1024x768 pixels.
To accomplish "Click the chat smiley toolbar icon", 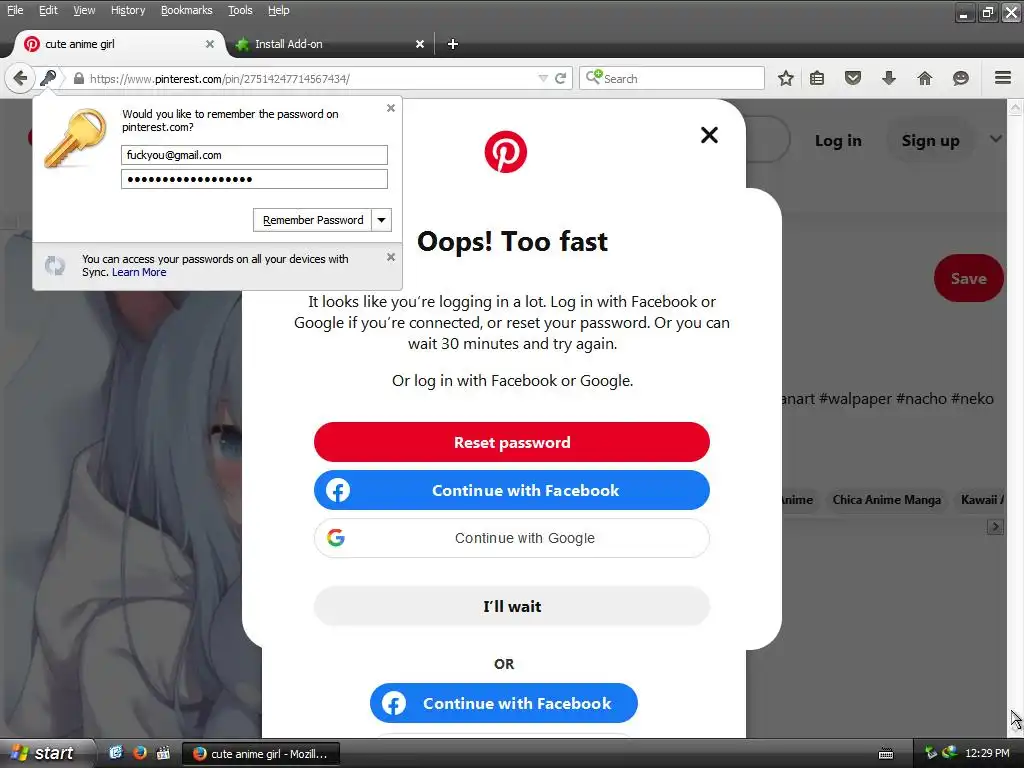I will (961, 78).
